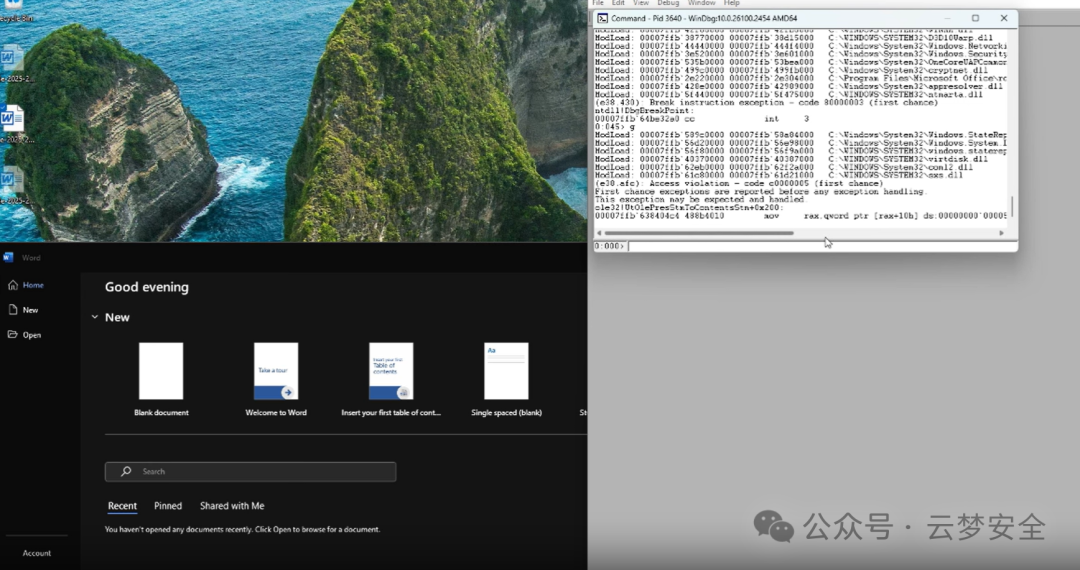Open WinDbg File menu
The height and width of the screenshot is (570, 1080).
pos(599,3)
